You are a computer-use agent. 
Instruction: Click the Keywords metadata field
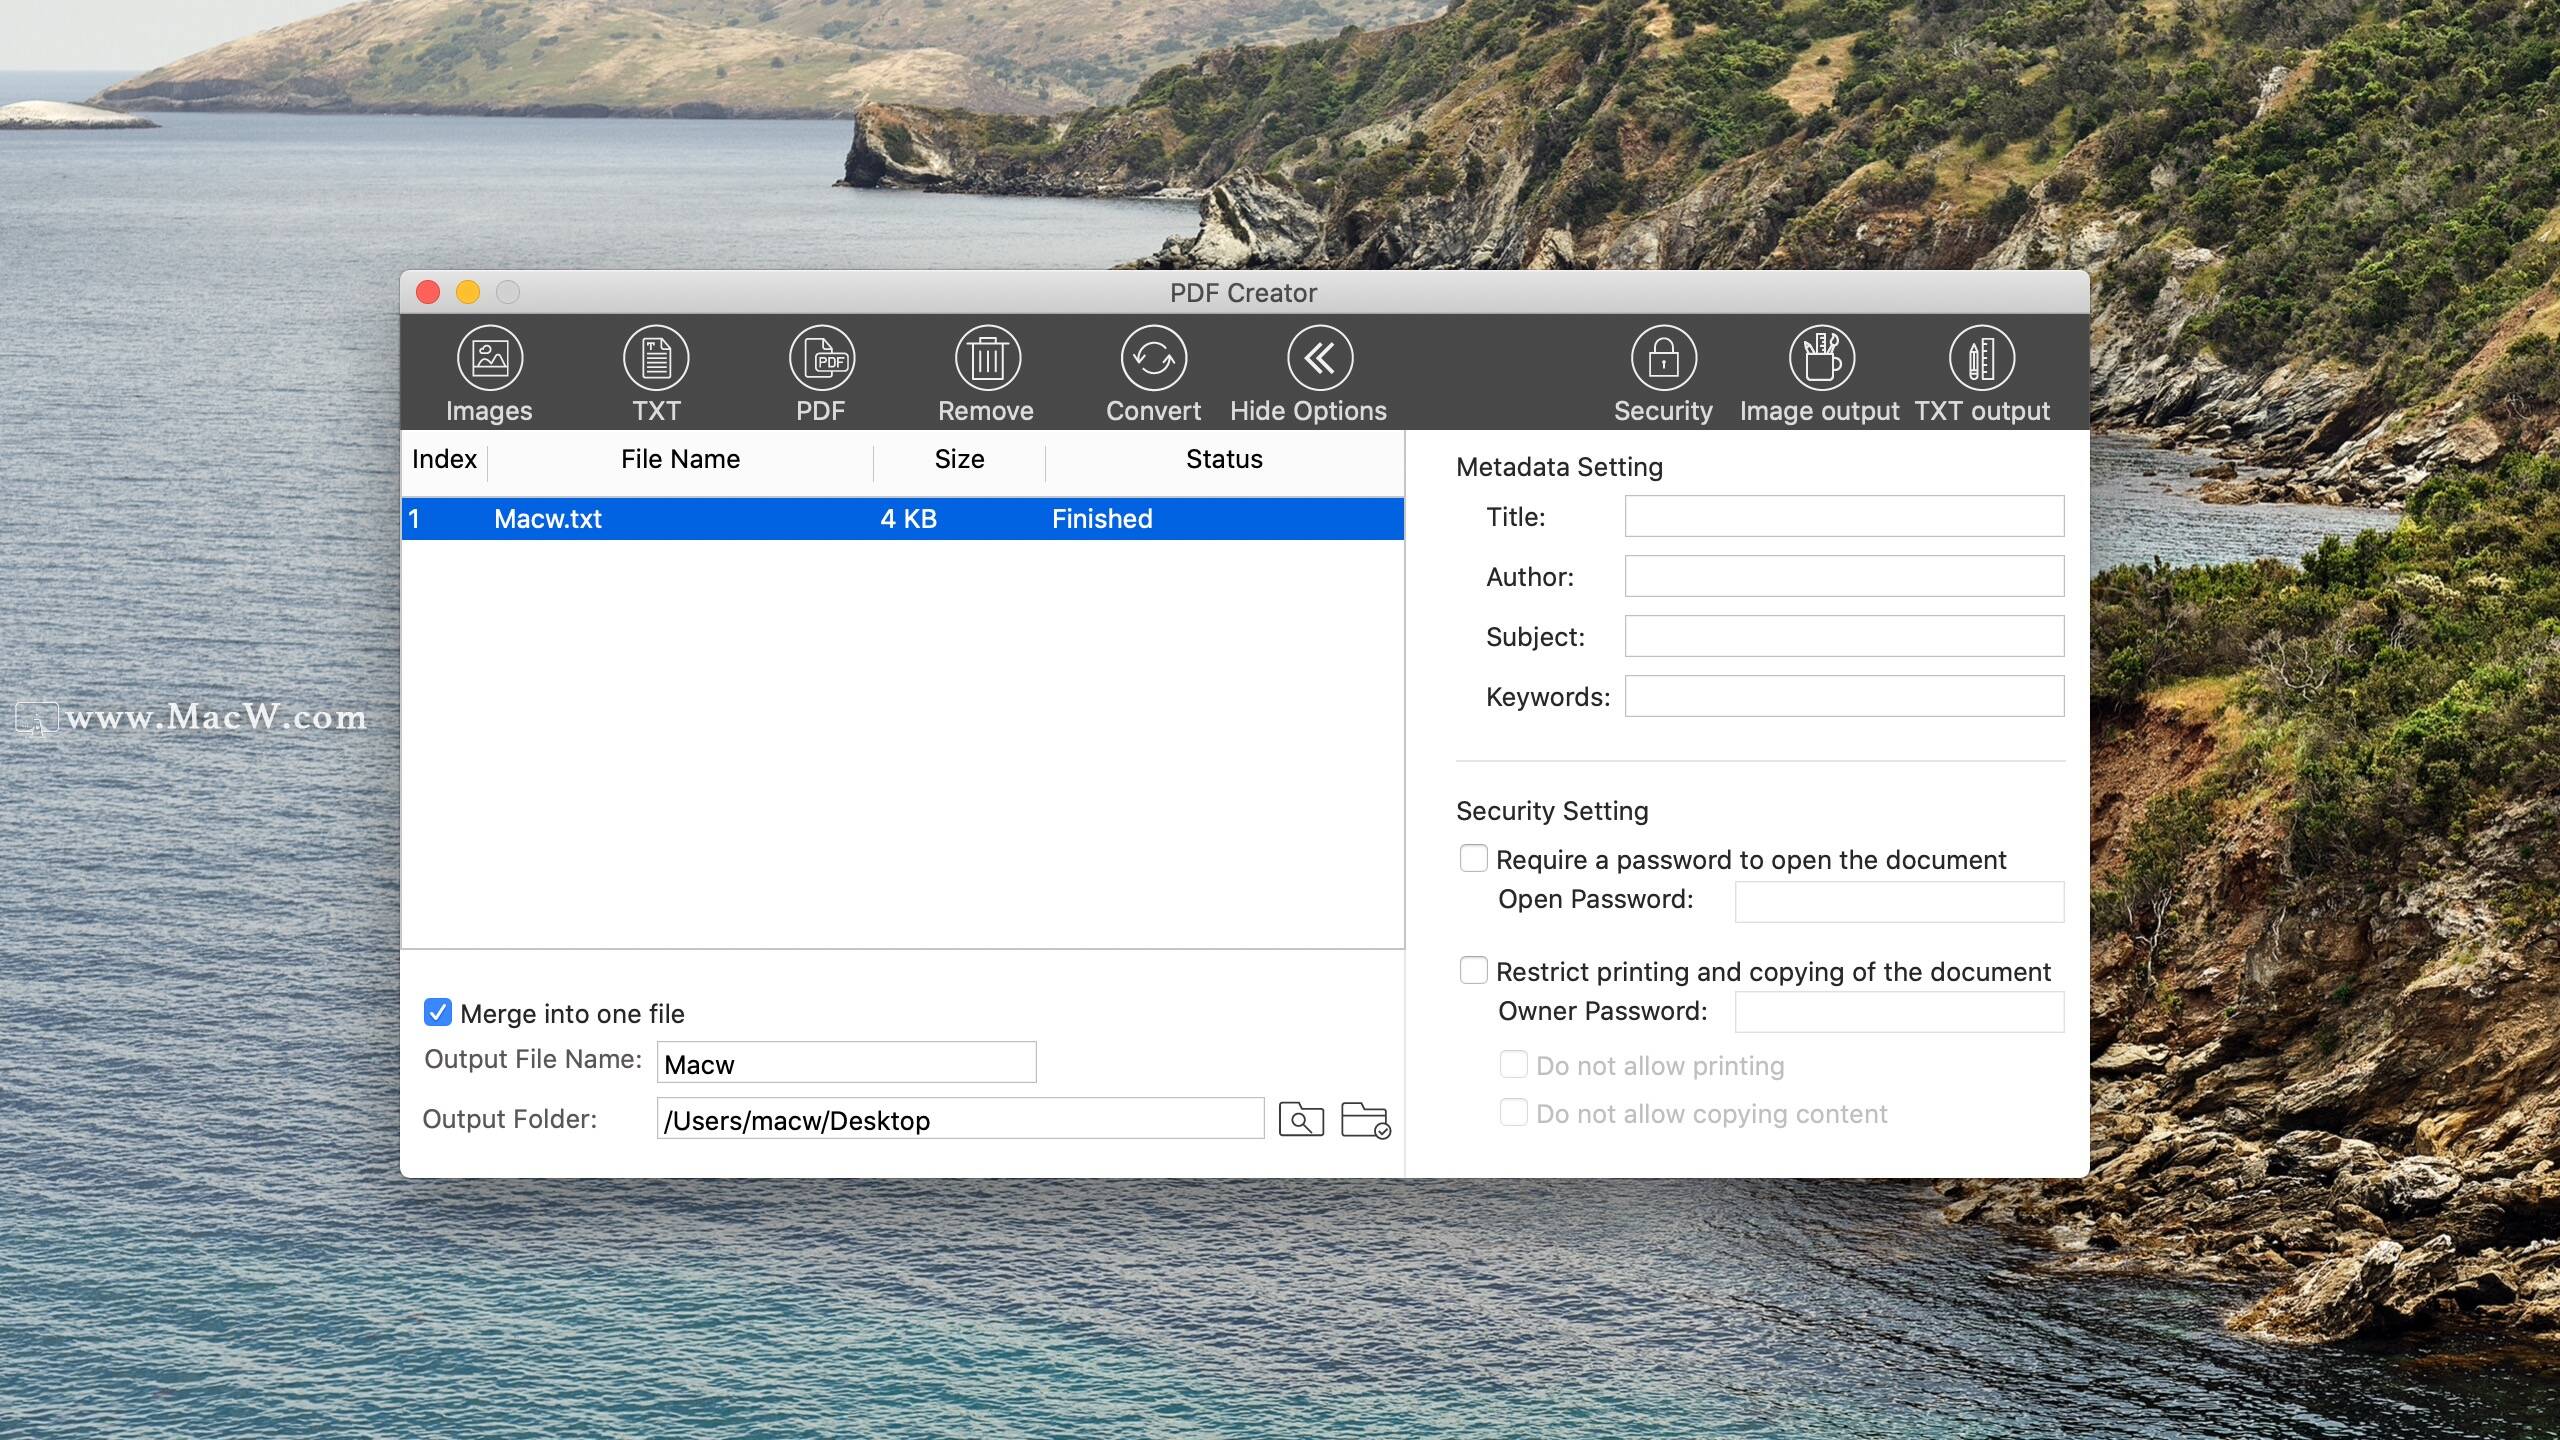[x=1844, y=696]
